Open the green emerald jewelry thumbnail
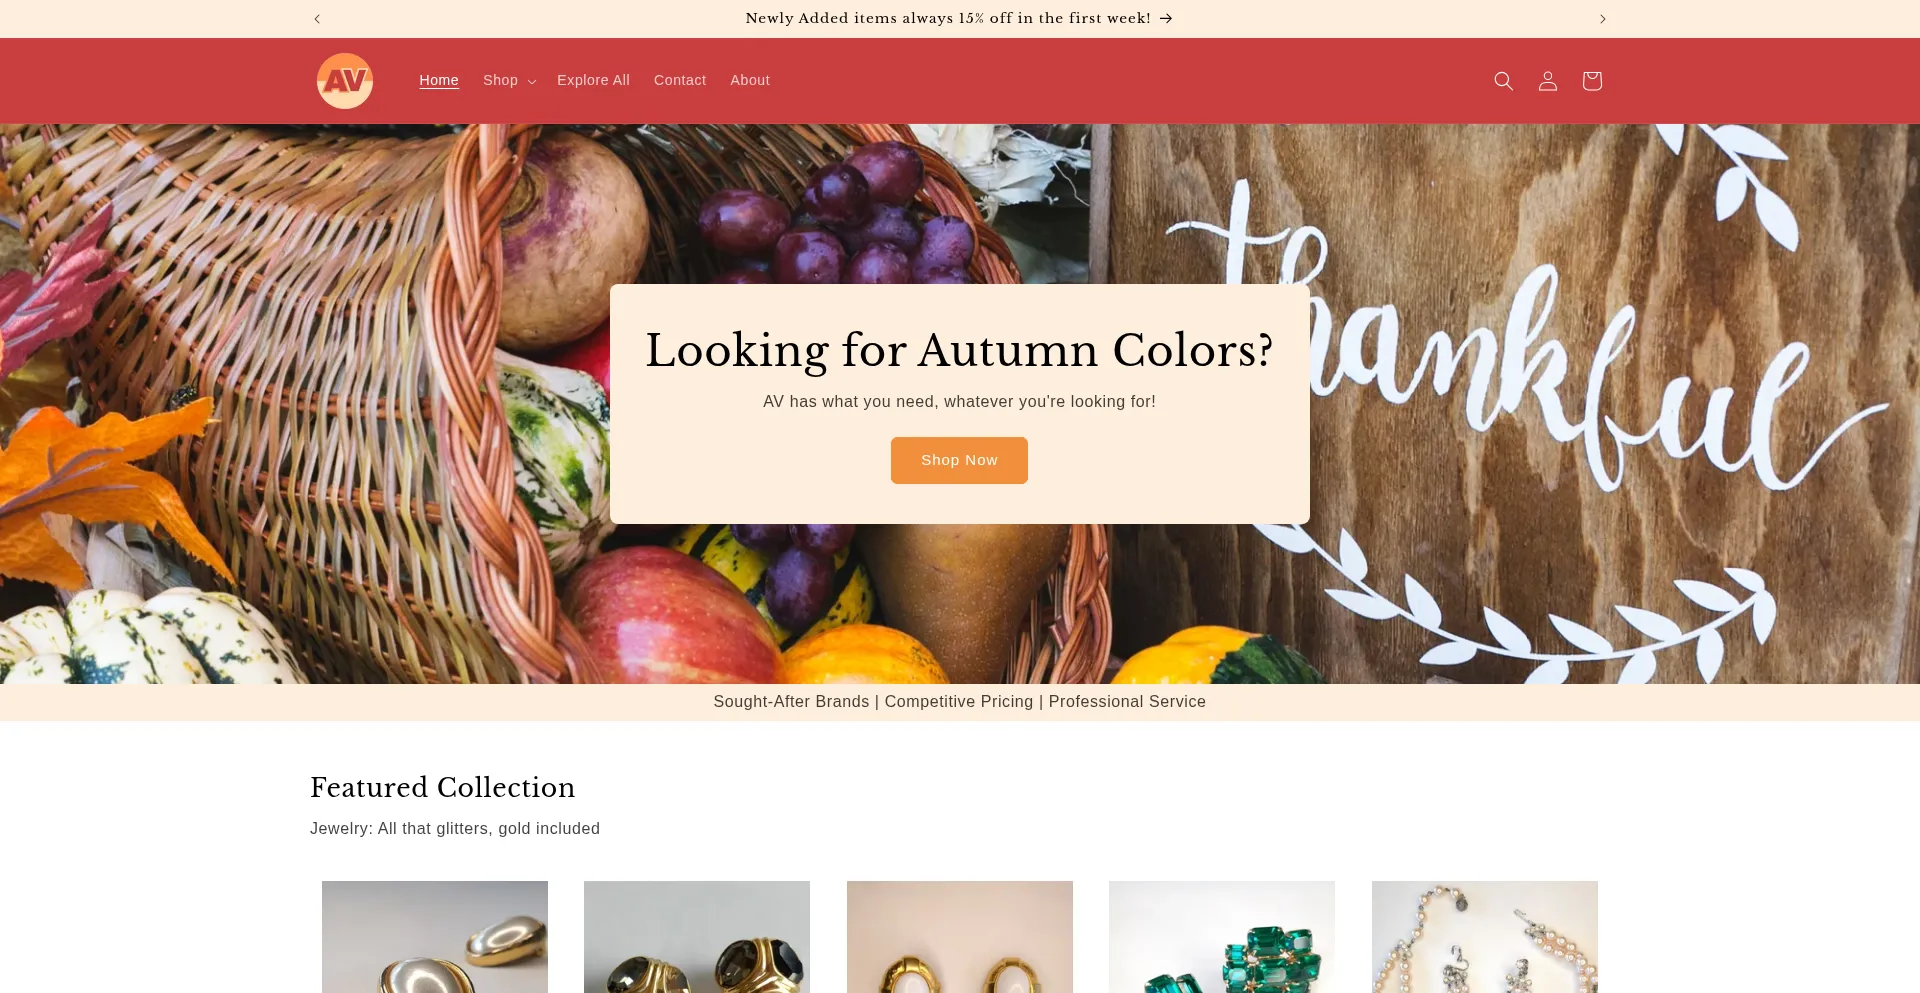 tap(1222, 937)
